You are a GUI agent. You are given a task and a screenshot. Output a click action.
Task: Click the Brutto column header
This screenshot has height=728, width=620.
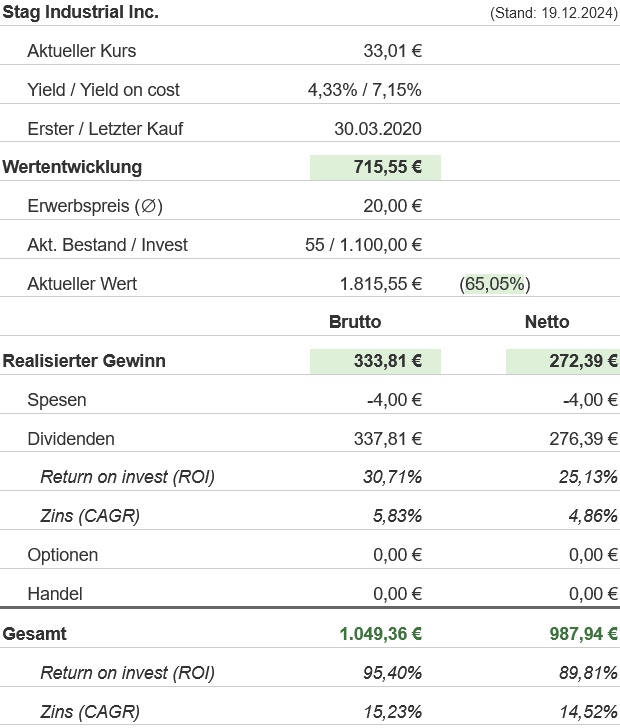(x=355, y=322)
